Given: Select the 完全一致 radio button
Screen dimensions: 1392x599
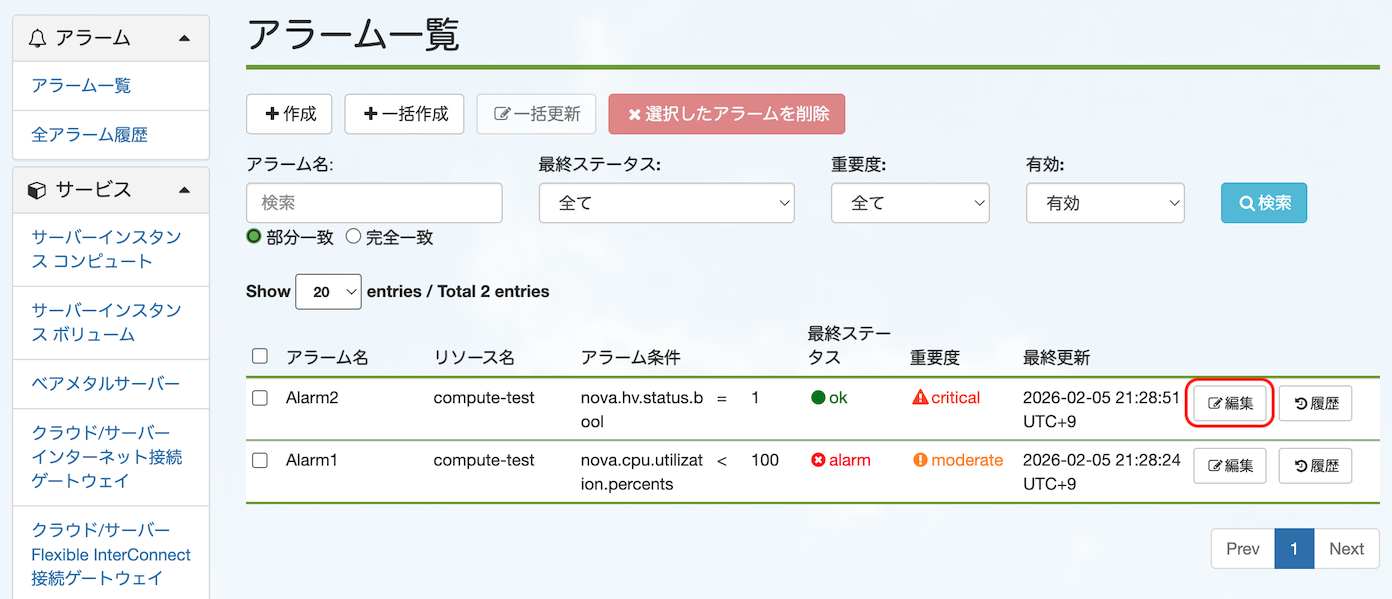Looking at the screenshot, I should [x=352, y=237].
